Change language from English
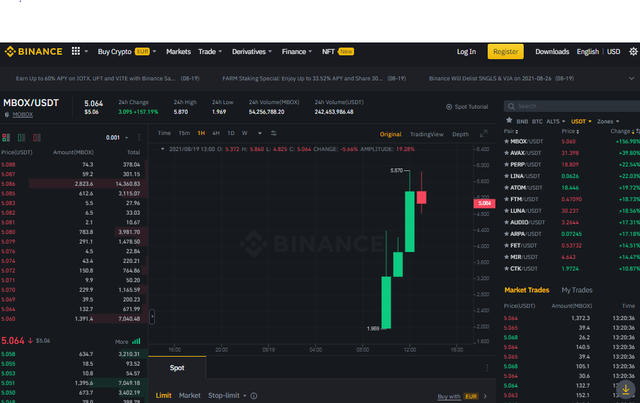 (587, 51)
